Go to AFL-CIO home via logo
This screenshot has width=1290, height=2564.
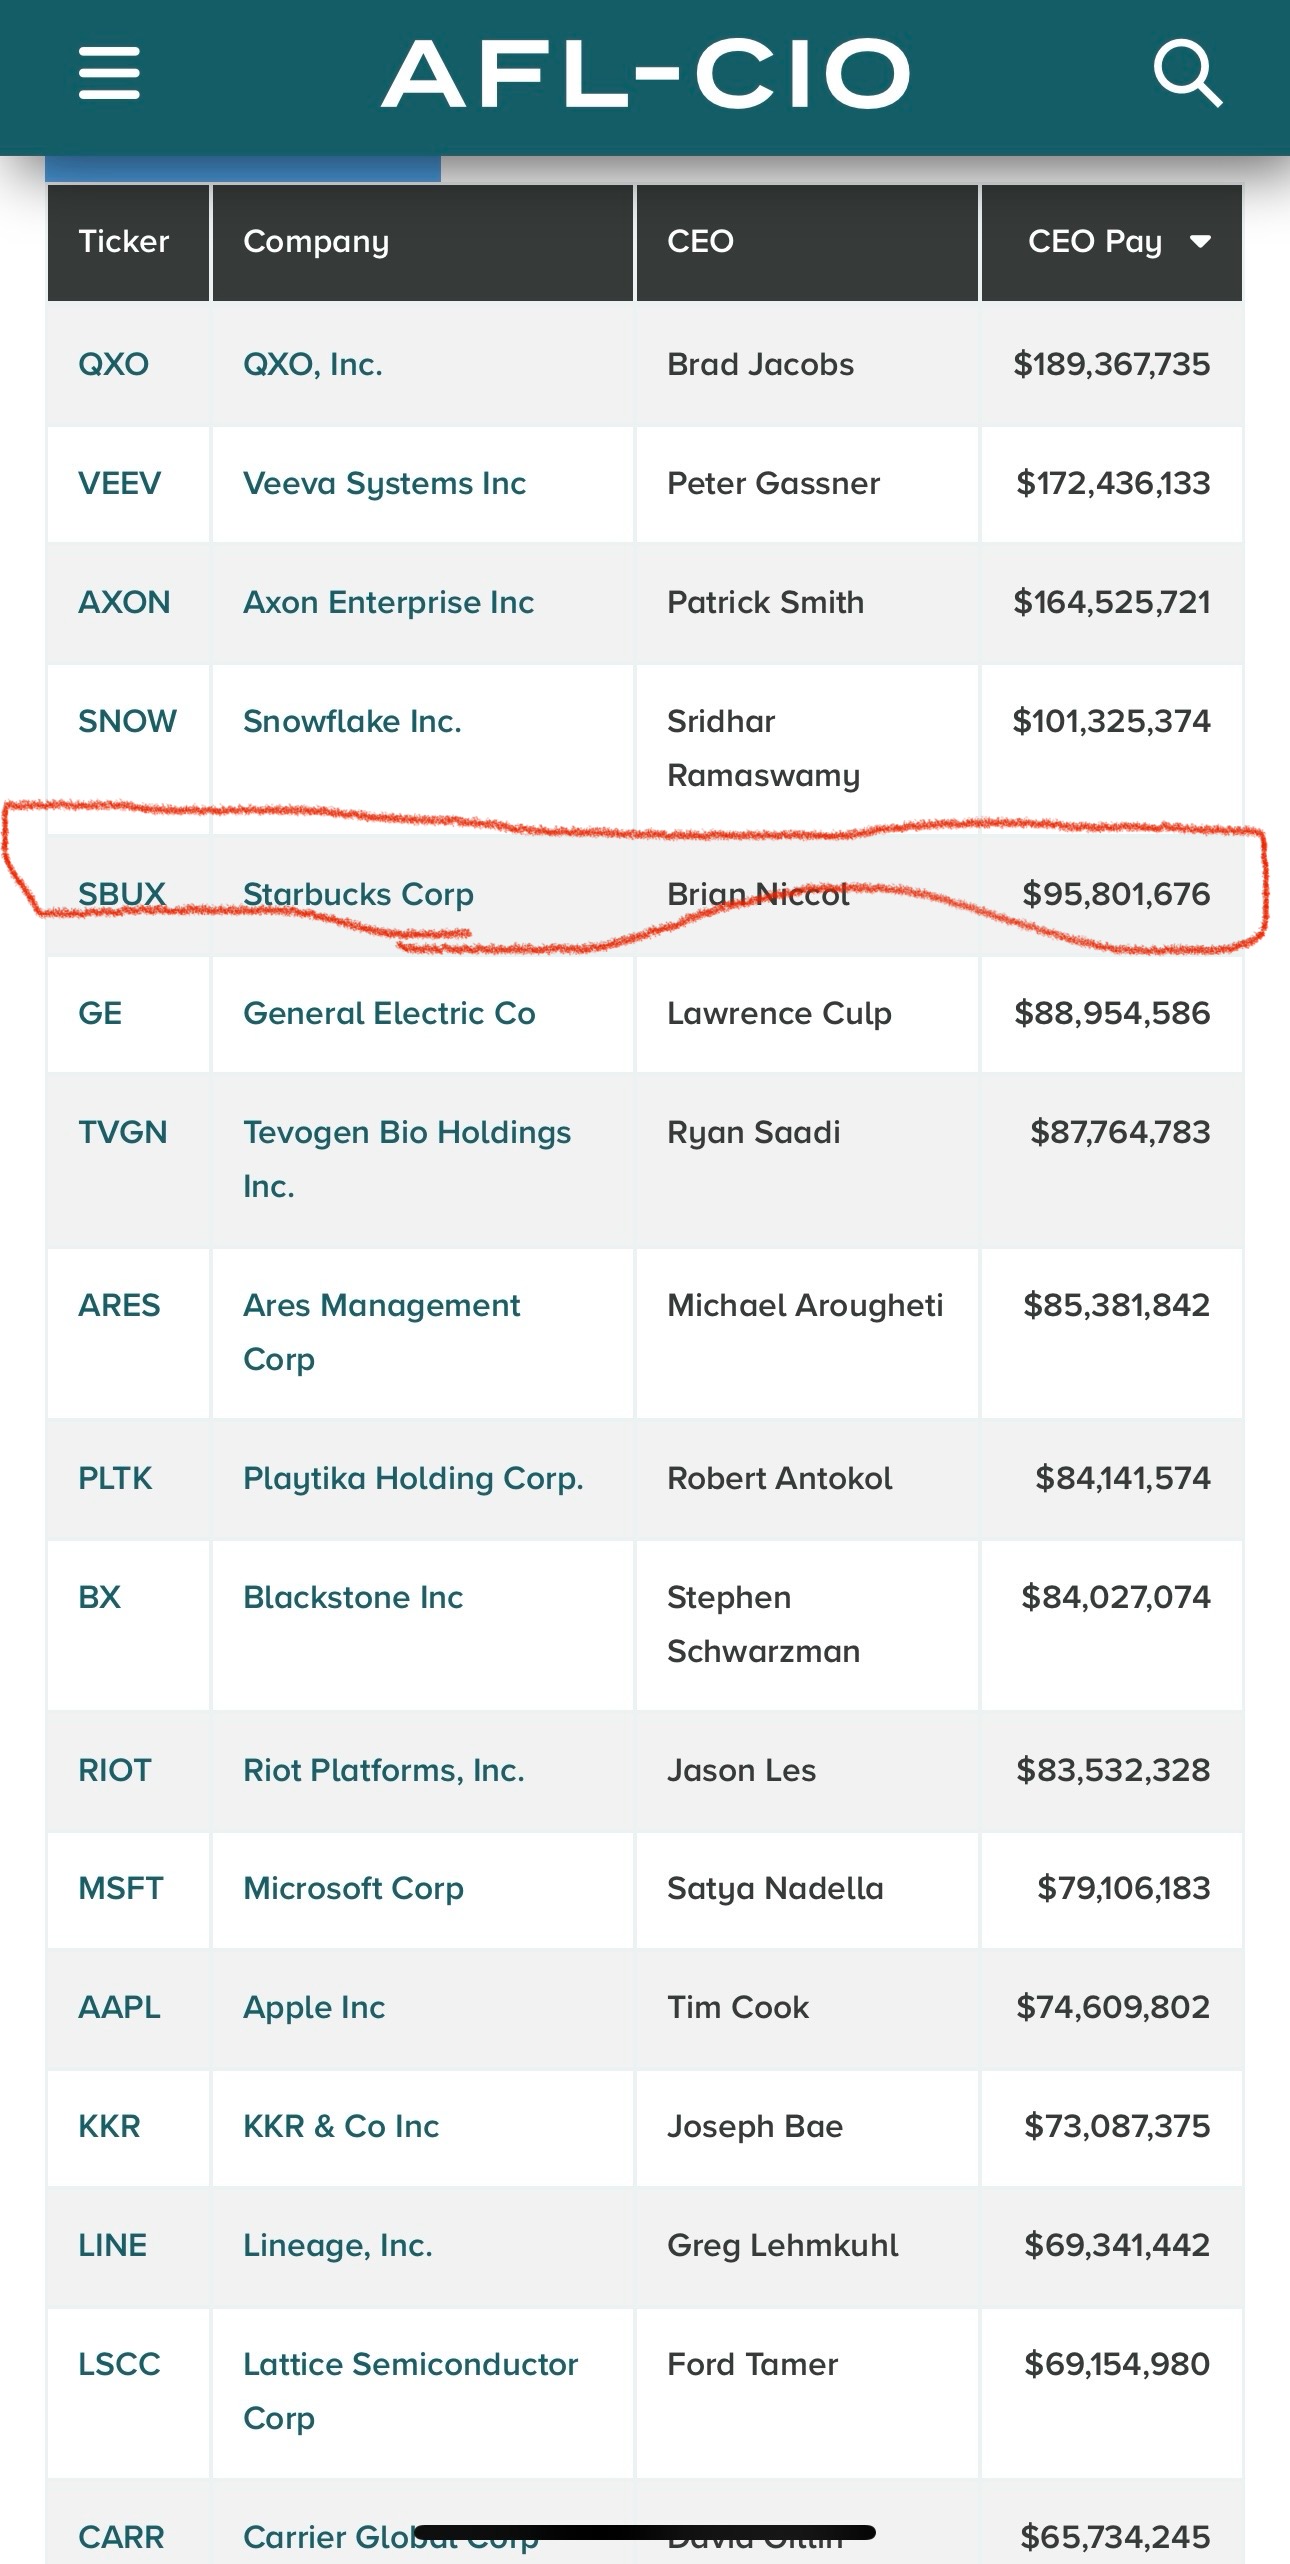click(x=646, y=73)
